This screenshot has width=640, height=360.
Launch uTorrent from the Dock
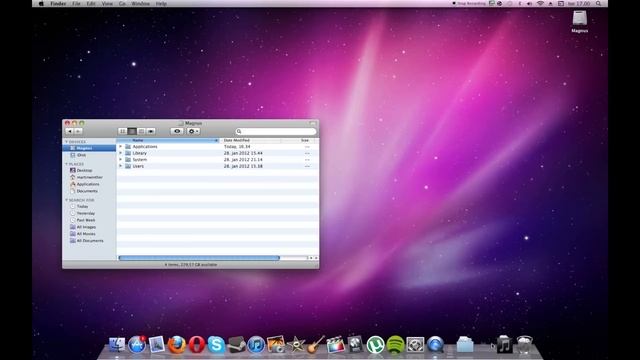tap(375, 345)
